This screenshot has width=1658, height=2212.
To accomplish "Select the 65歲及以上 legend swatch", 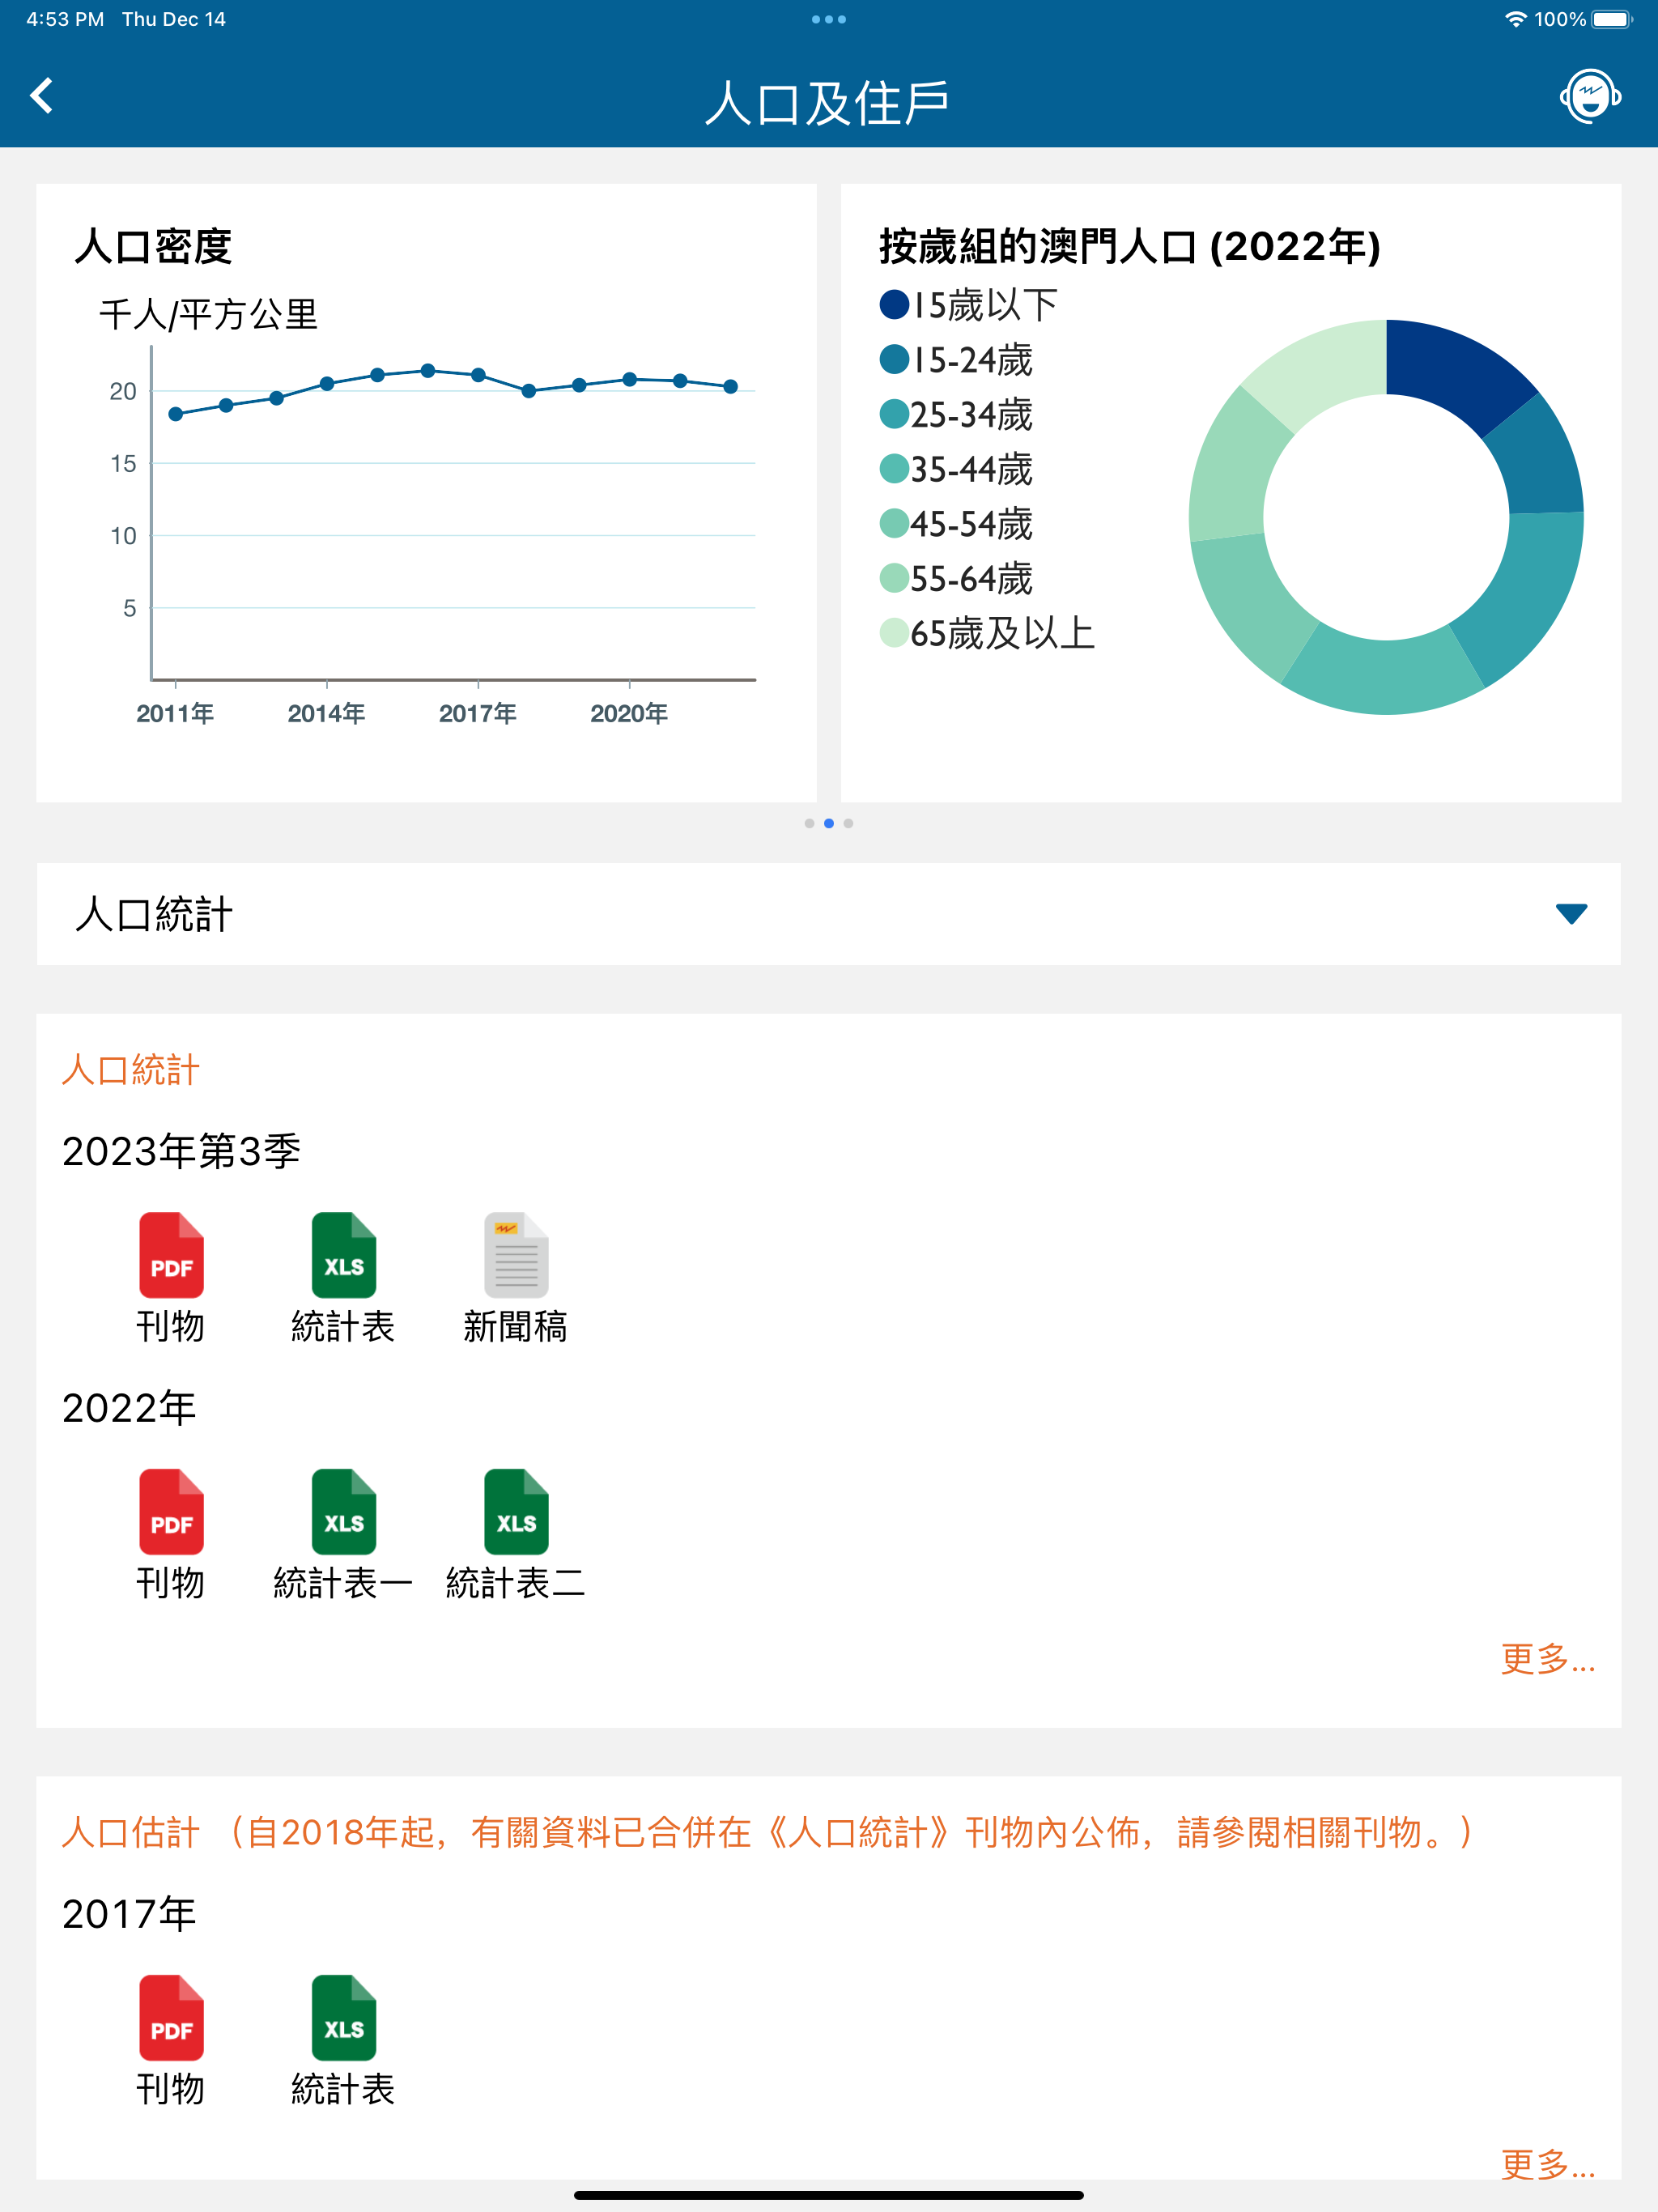I will tap(894, 632).
